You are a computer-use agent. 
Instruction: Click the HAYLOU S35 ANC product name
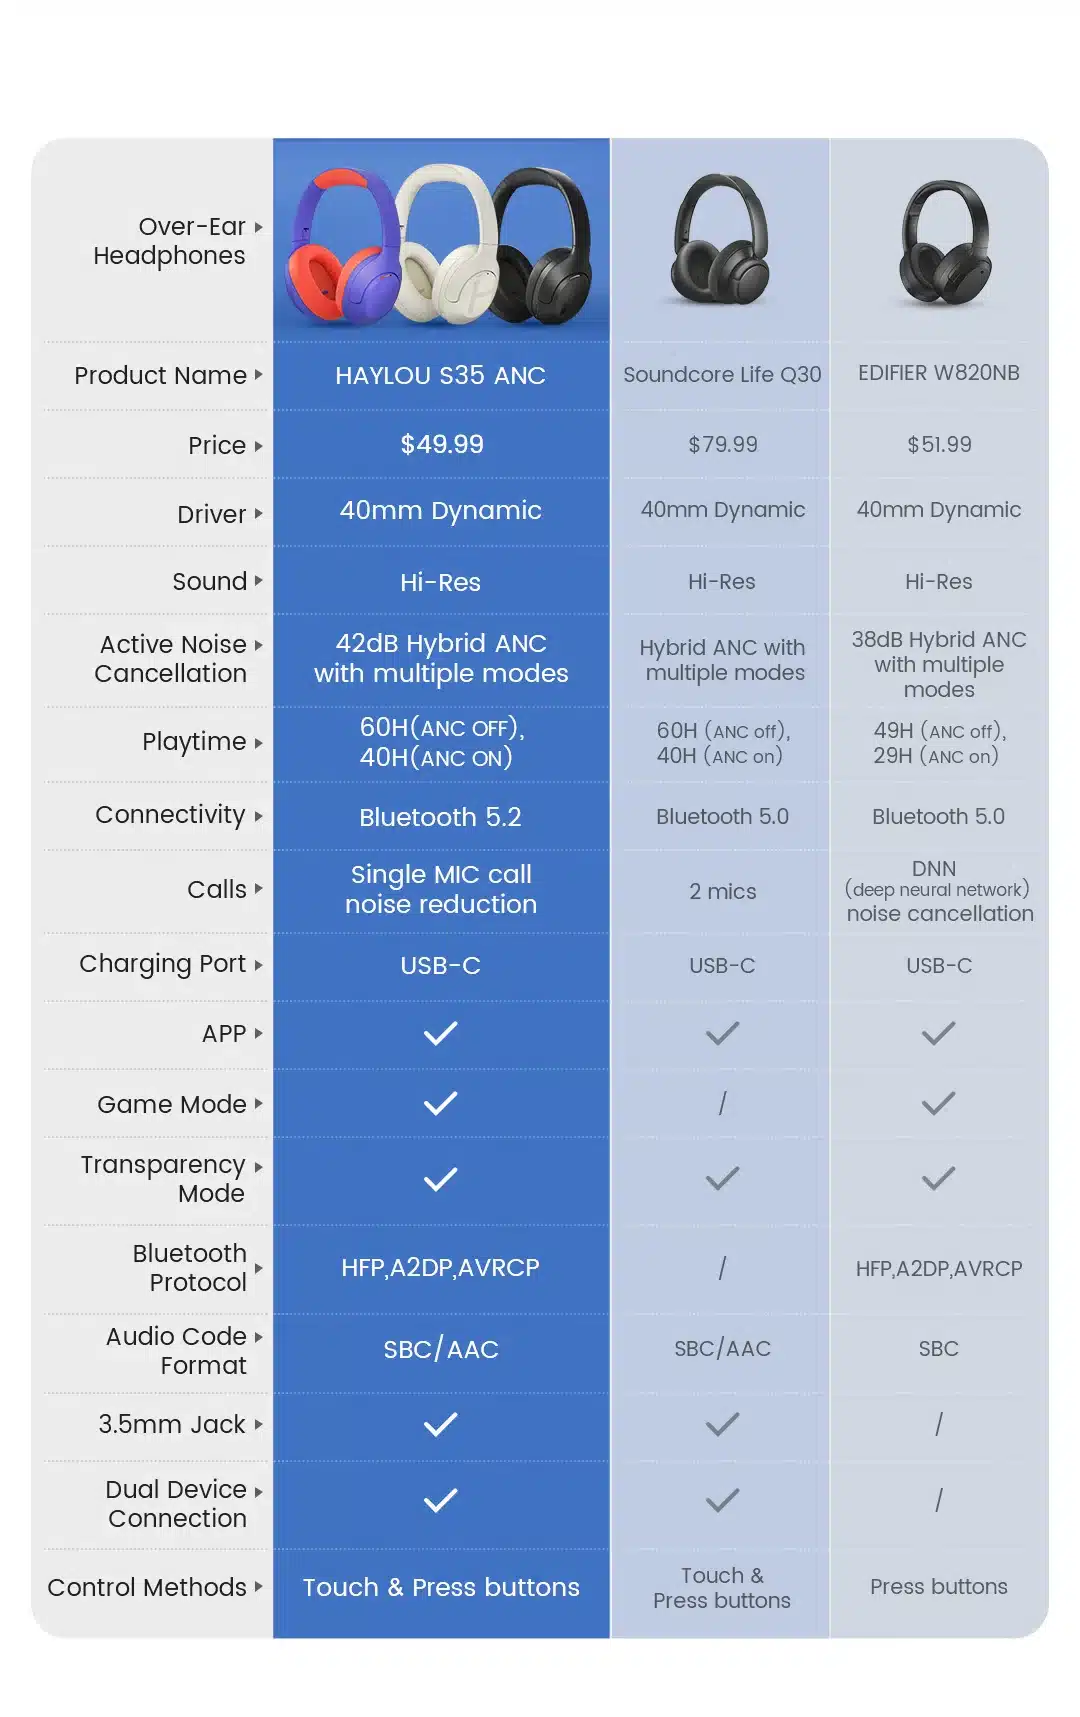pyautogui.click(x=440, y=376)
